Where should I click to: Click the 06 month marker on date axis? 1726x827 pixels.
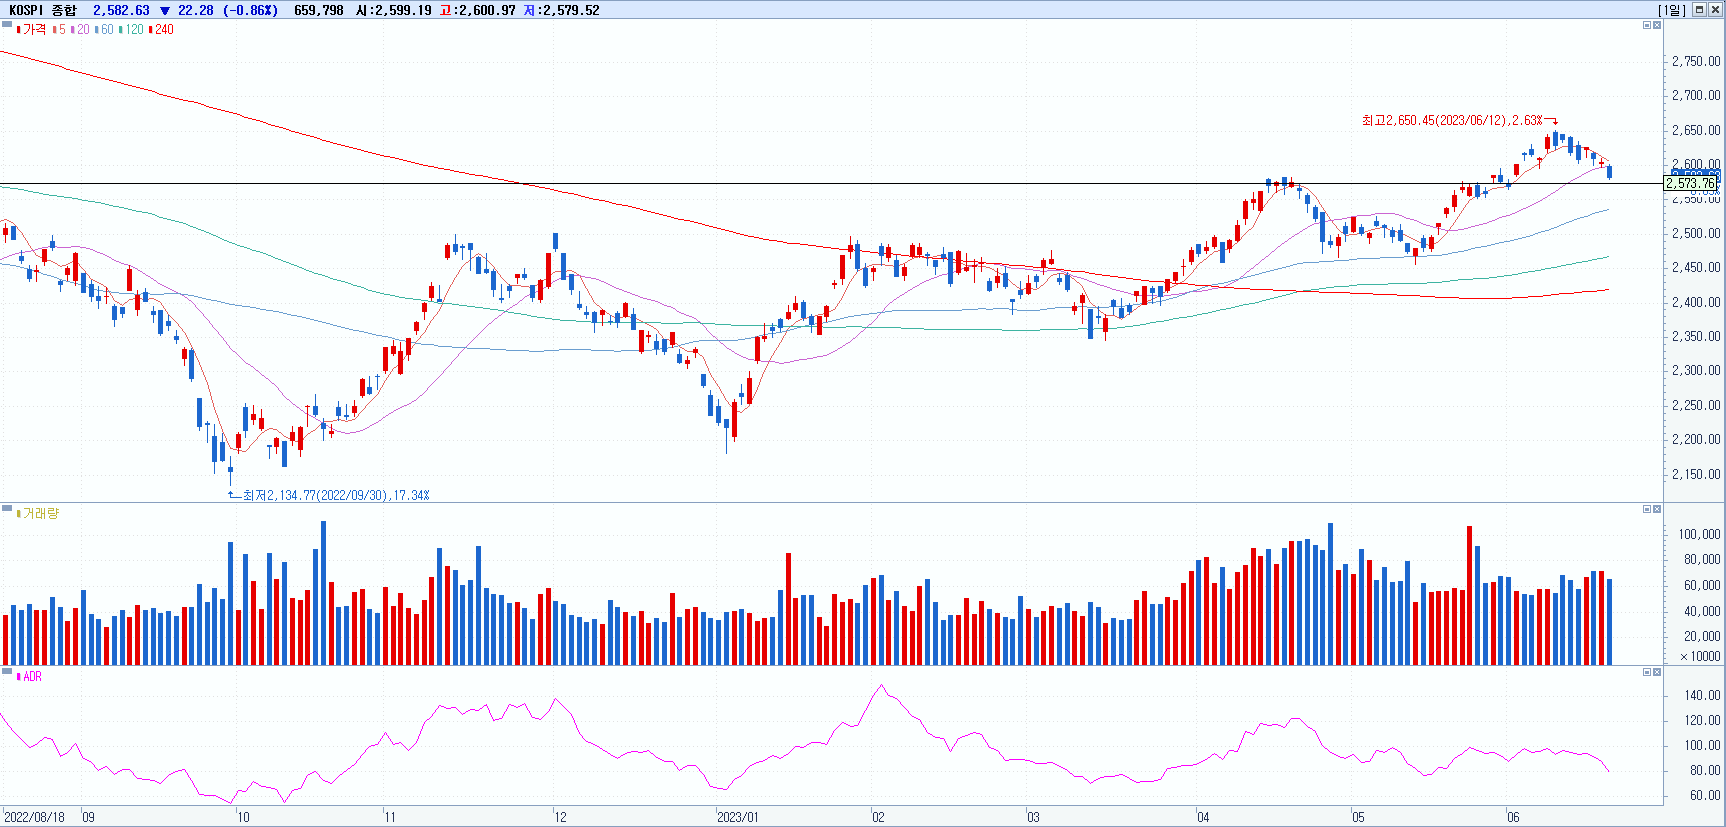click(x=1514, y=817)
